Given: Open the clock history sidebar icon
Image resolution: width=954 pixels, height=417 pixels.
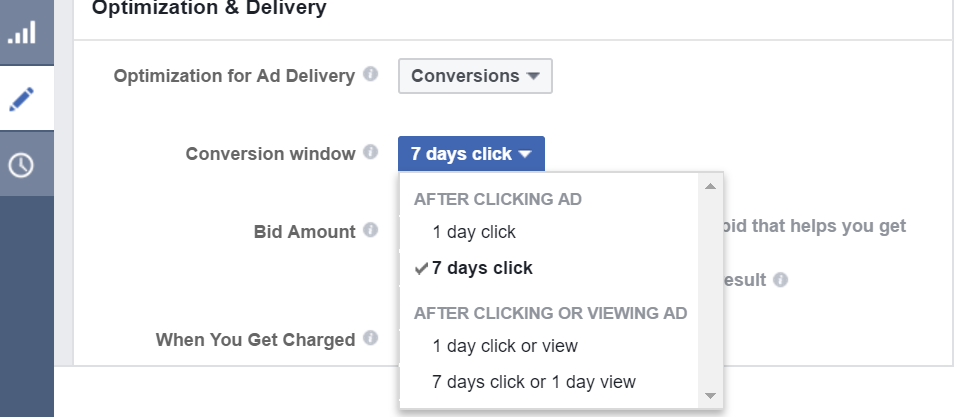Looking at the screenshot, I should (22, 164).
